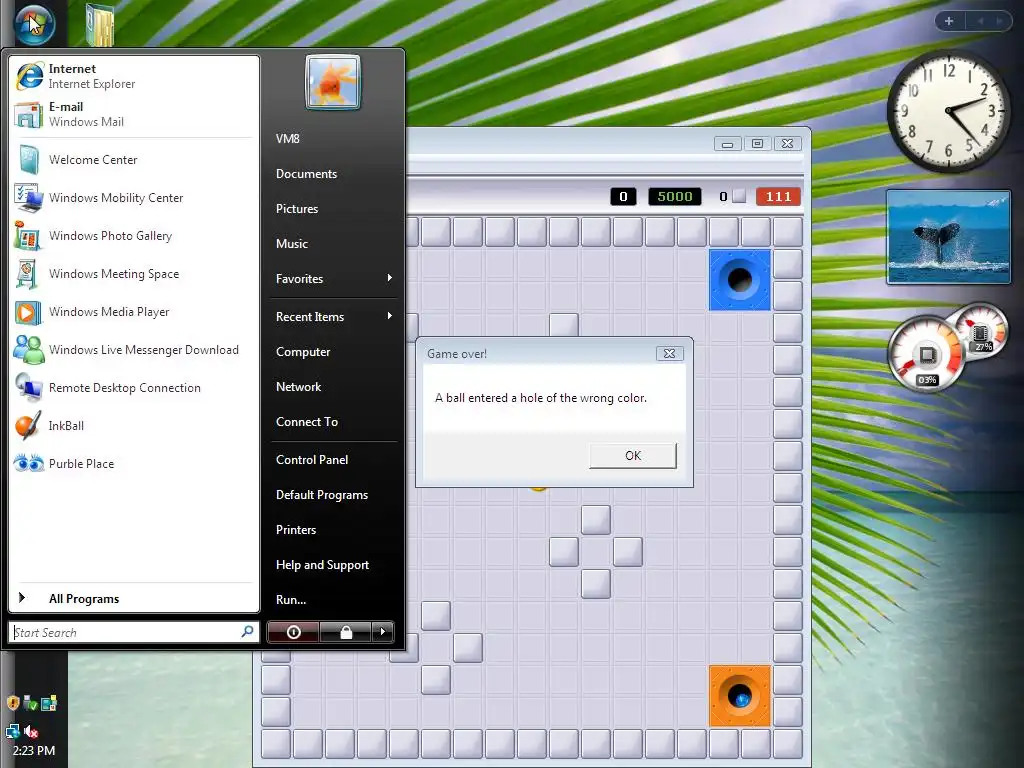Click the power sleep button
The image size is (1024, 768).
(293, 632)
